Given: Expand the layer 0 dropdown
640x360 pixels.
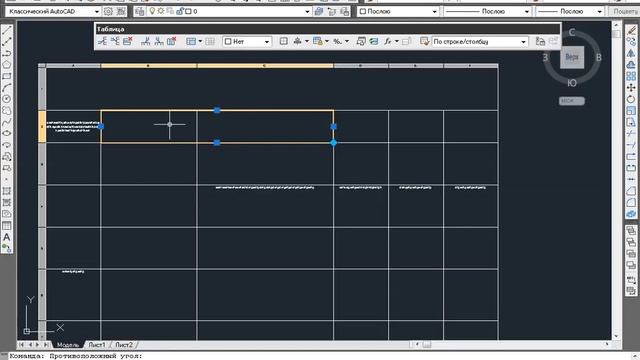Looking at the screenshot, I should 307,11.
